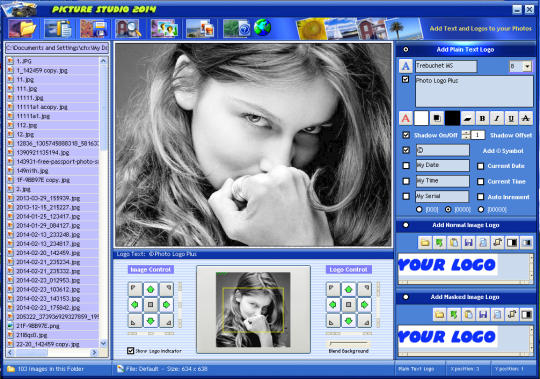The width and height of the screenshot is (540, 379).
Task: Move logo down with Logo Control arrow
Action: click(349, 320)
